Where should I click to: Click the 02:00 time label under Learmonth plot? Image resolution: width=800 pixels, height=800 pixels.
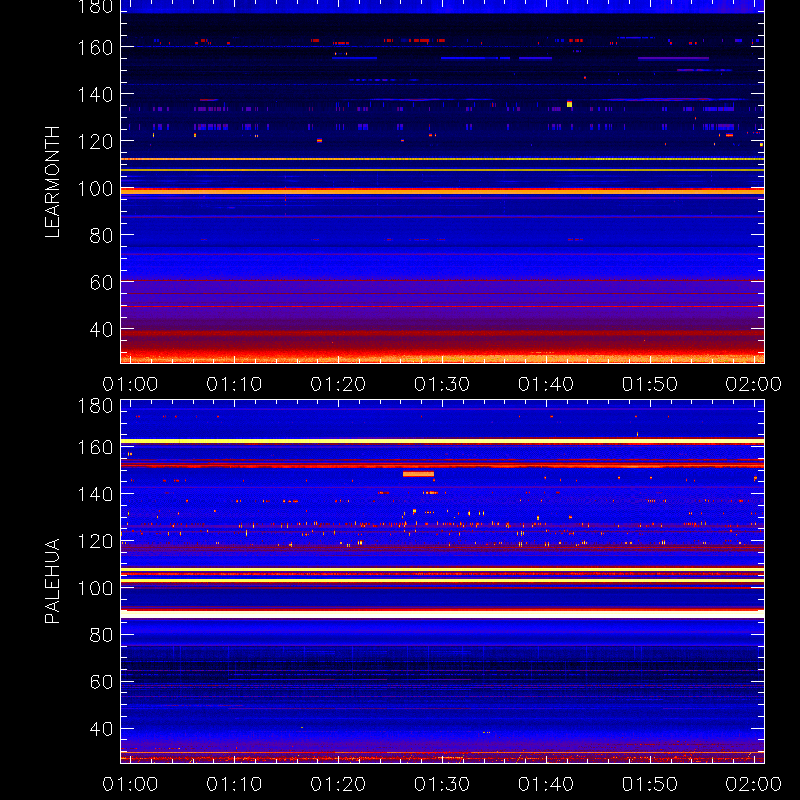click(754, 384)
